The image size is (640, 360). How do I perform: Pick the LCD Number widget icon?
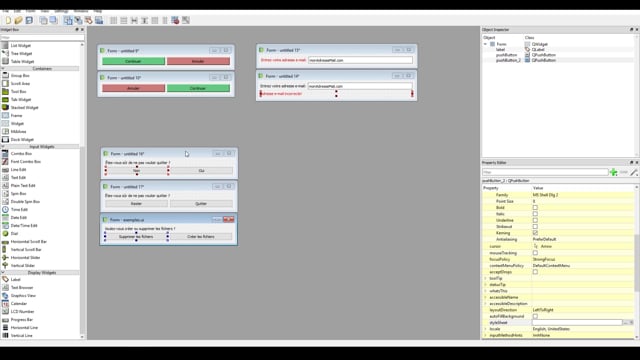point(5,311)
